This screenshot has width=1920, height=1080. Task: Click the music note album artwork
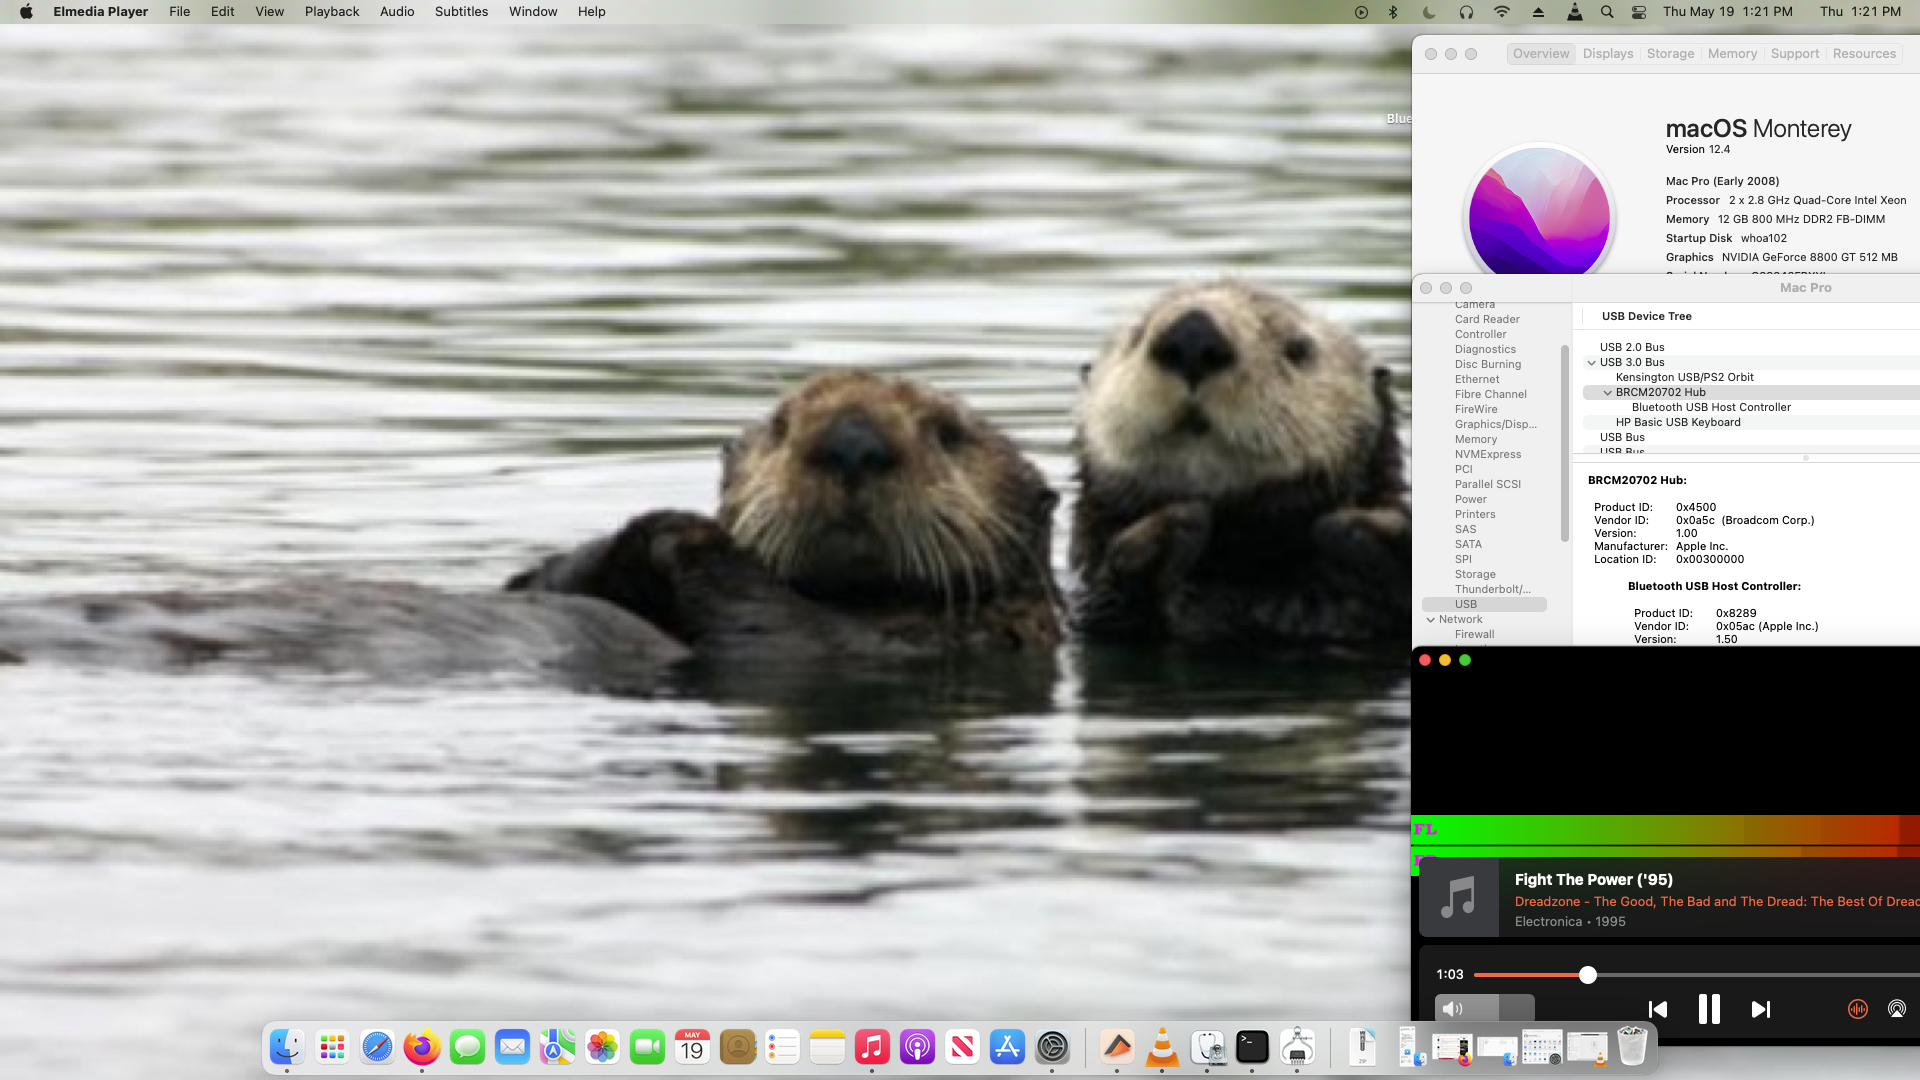click(1458, 897)
